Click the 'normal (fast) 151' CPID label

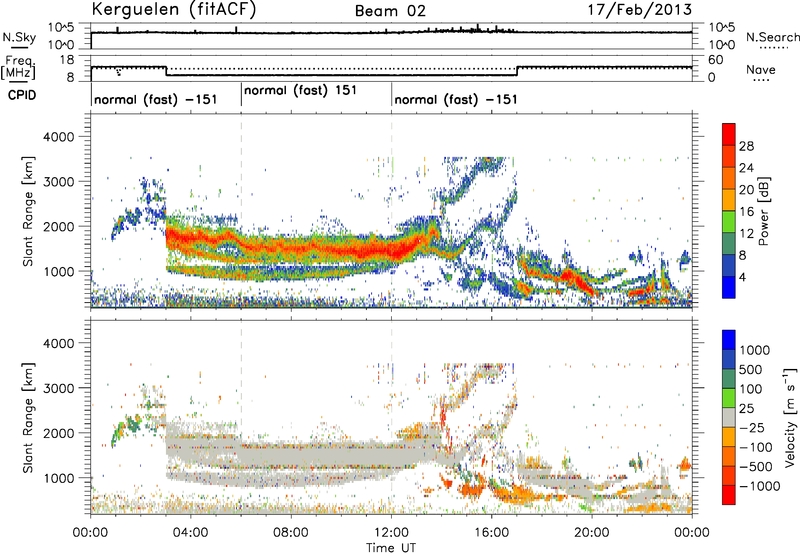point(301,90)
